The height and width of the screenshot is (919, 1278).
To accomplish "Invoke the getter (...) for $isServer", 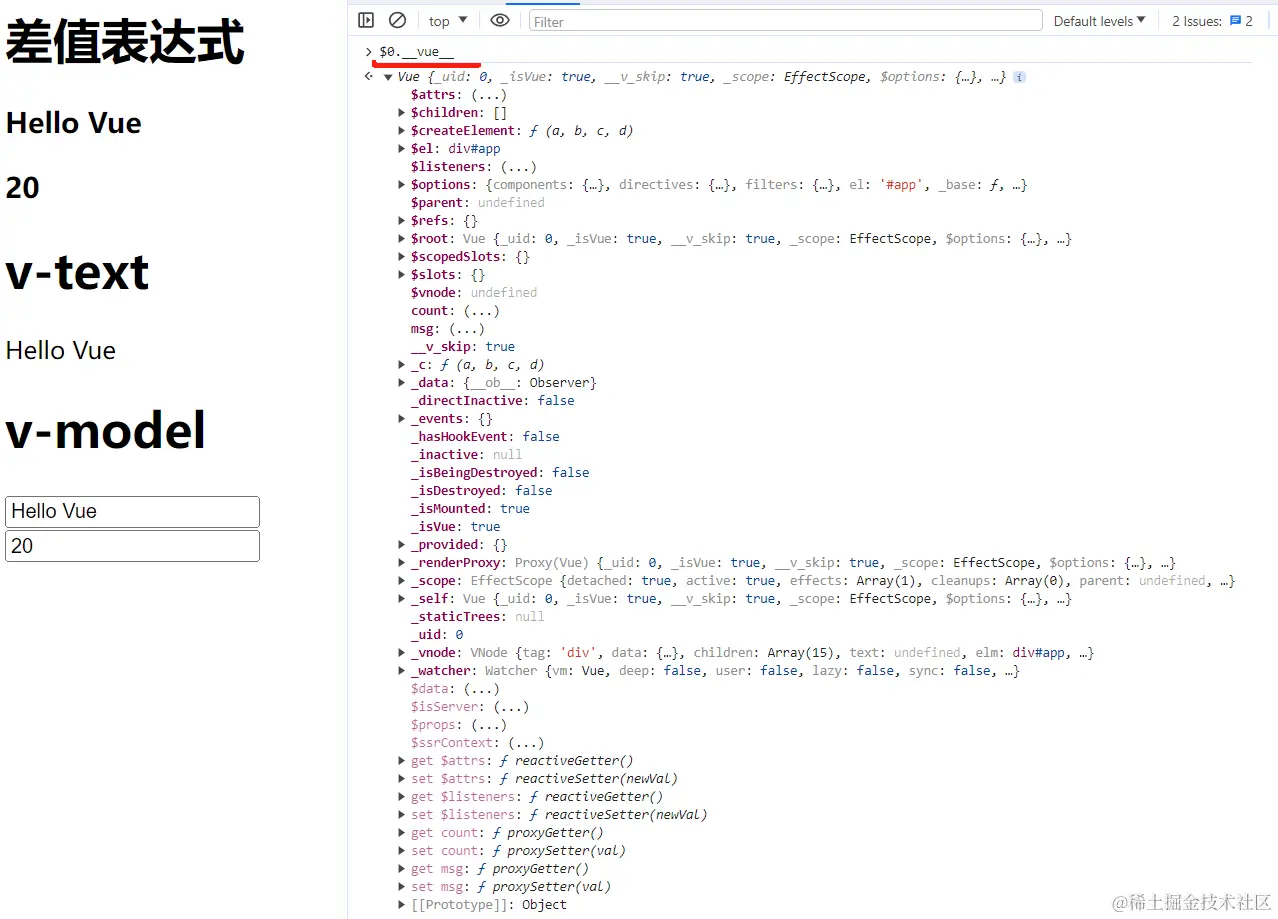I will click(511, 707).
